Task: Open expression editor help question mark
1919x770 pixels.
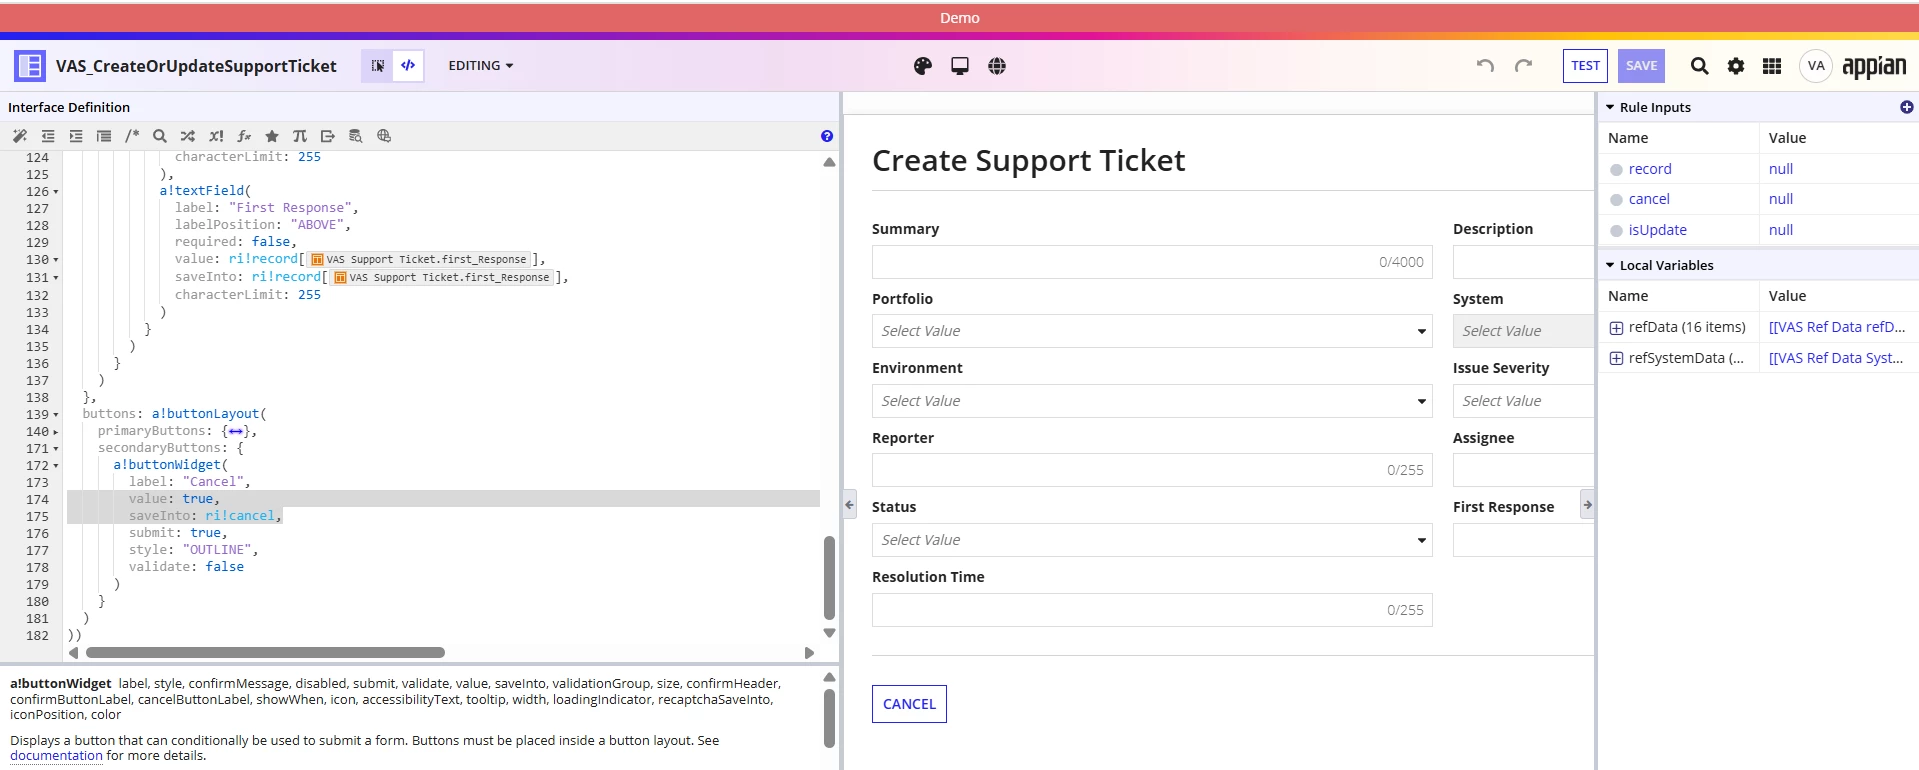Action: point(827,136)
